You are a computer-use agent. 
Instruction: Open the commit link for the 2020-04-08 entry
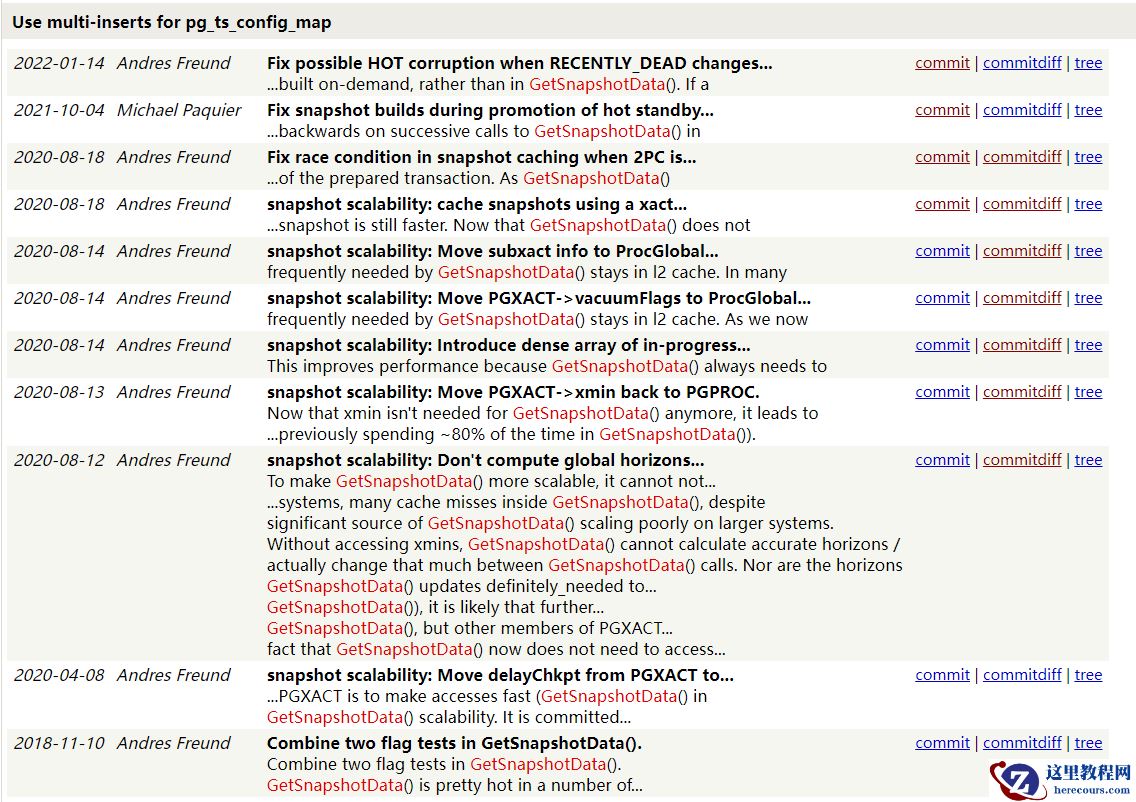coord(941,674)
